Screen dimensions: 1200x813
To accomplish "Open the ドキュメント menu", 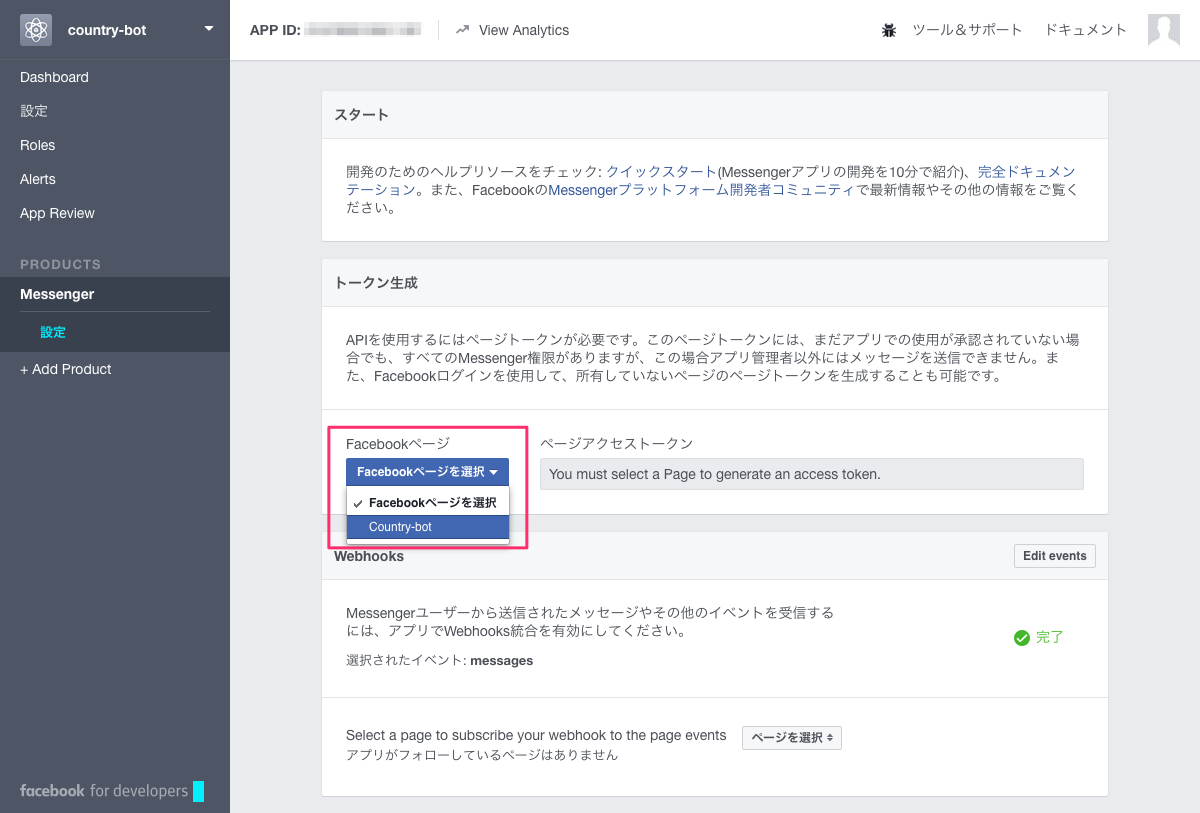I will [1085, 30].
